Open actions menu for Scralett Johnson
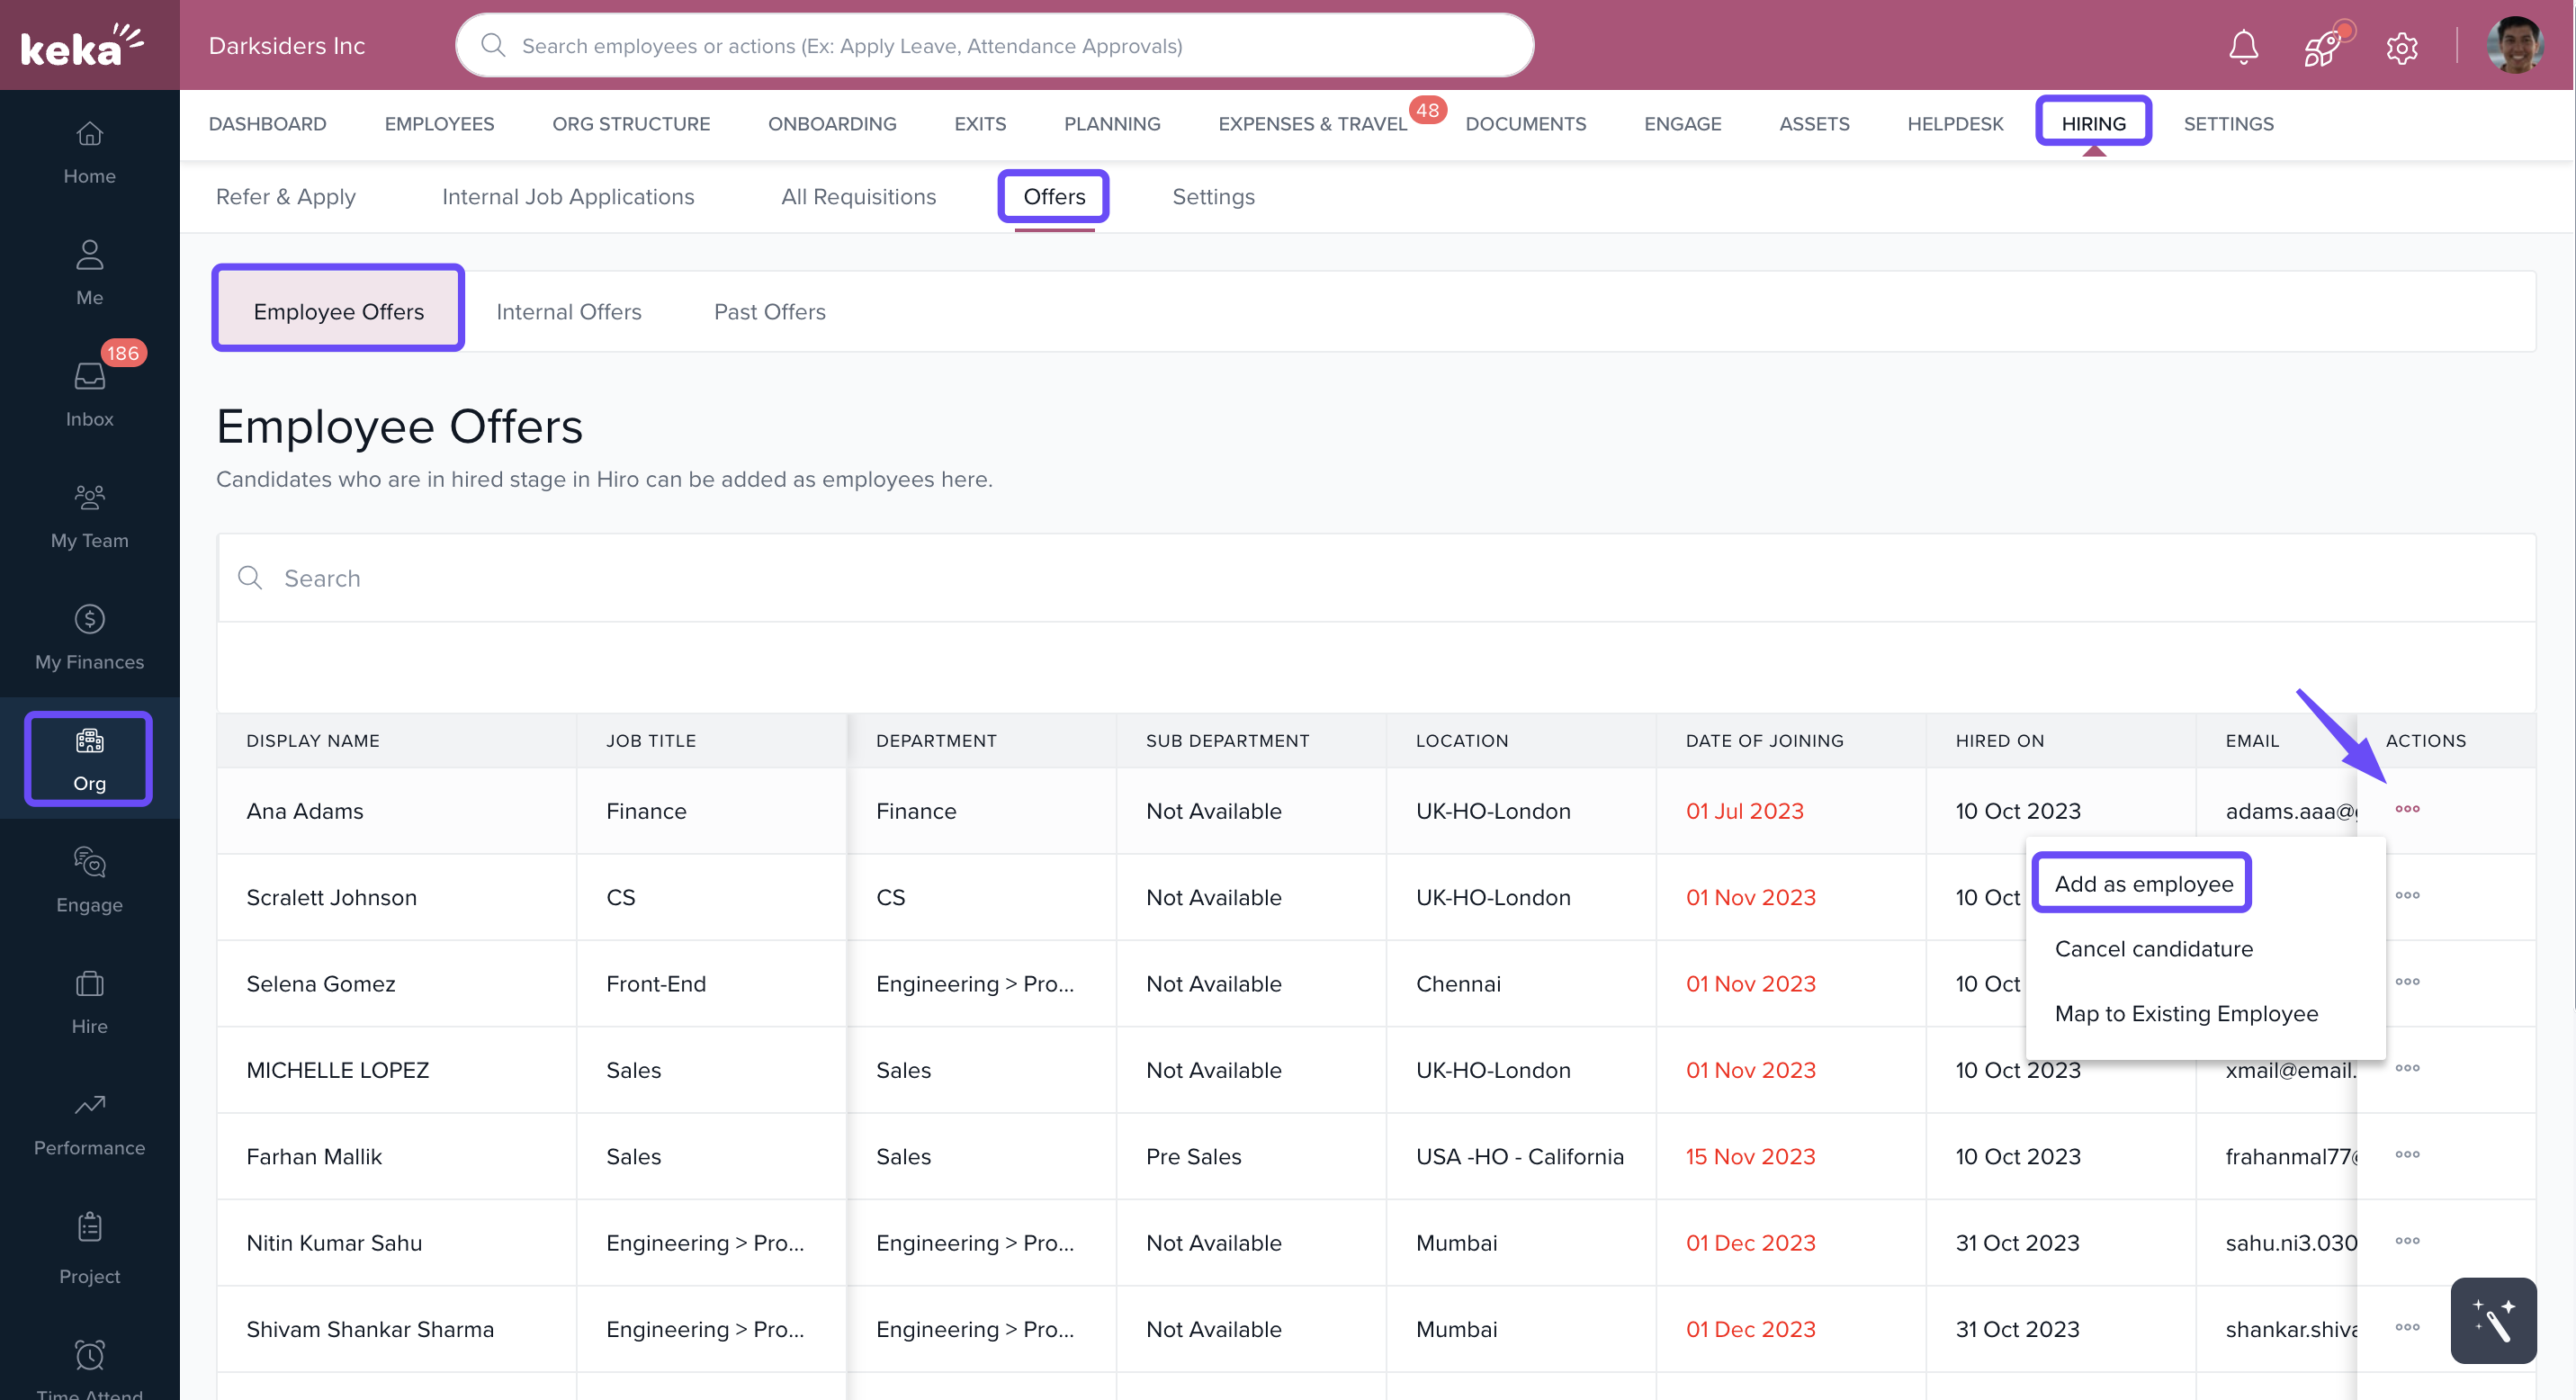2576x1400 pixels. point(2407,895)
